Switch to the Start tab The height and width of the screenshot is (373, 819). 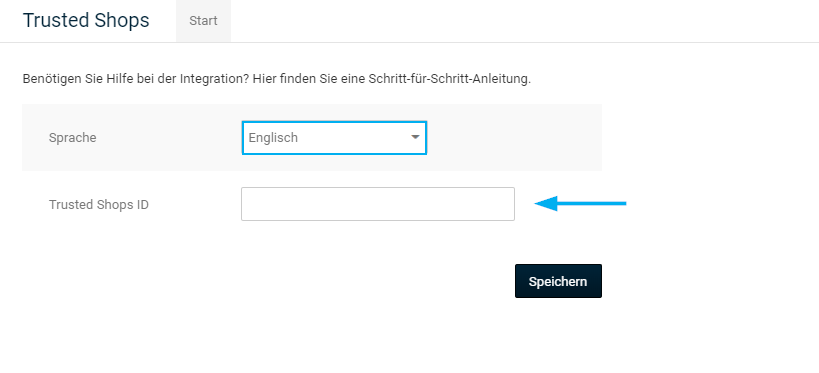(203, 21)
